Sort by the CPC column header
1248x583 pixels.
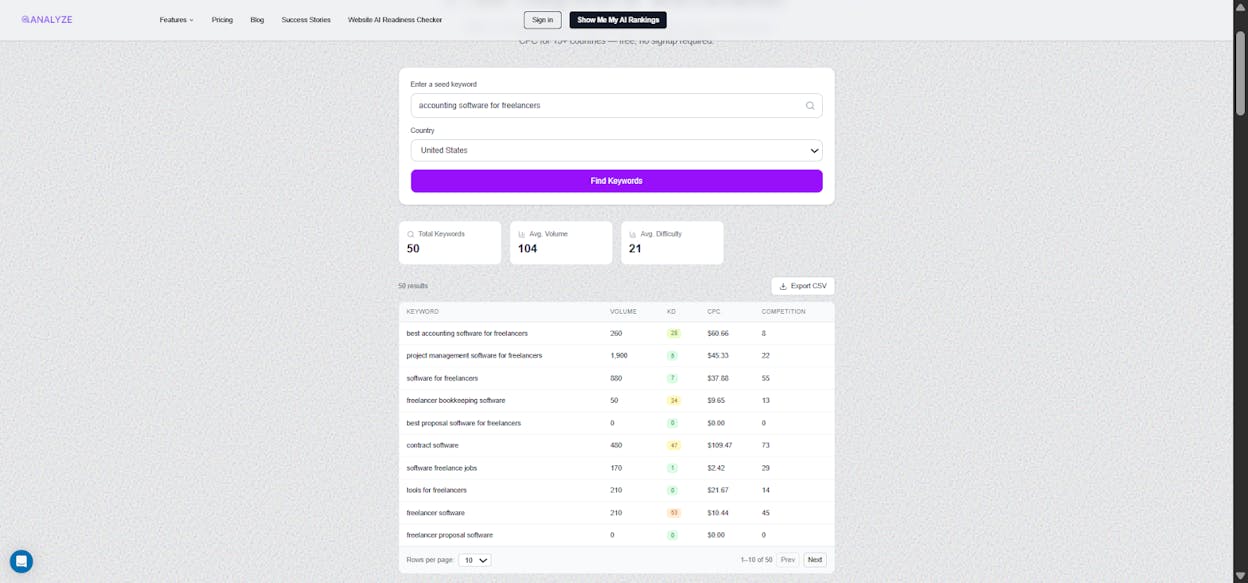click(714, 311)
